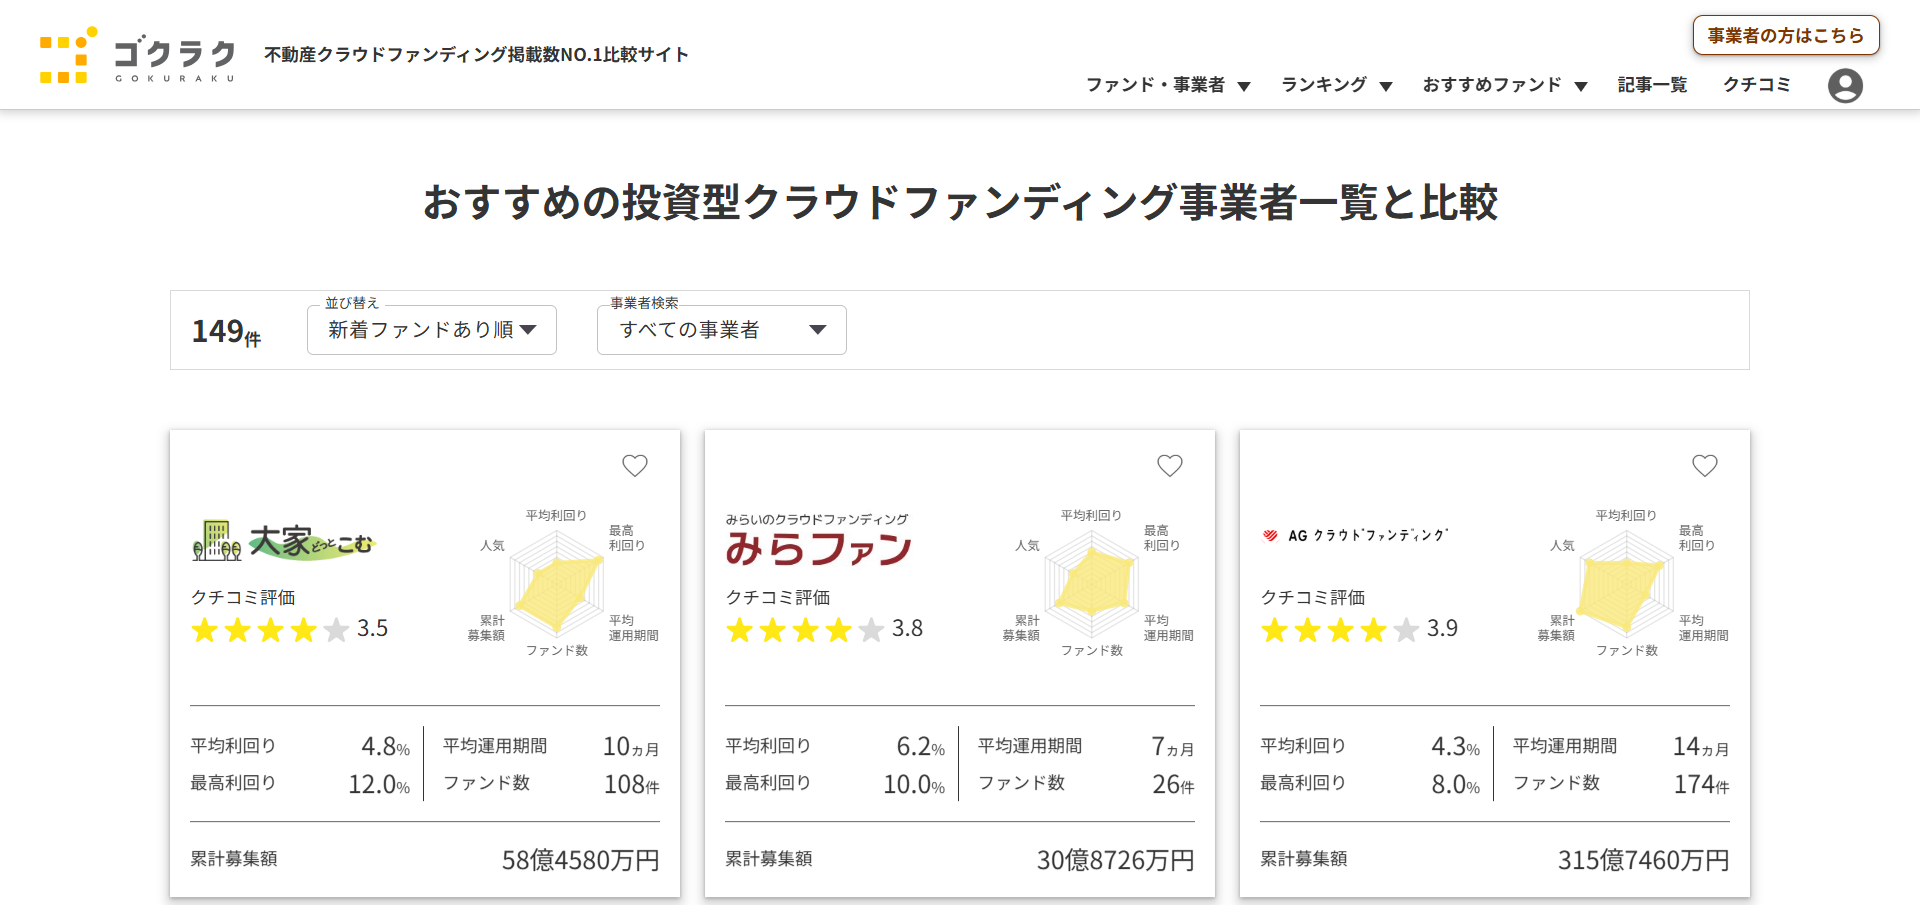Click the 3.9 star rating of AG card
Image resolution: width=1920 pixels, height=905 pixels.
1359,629
